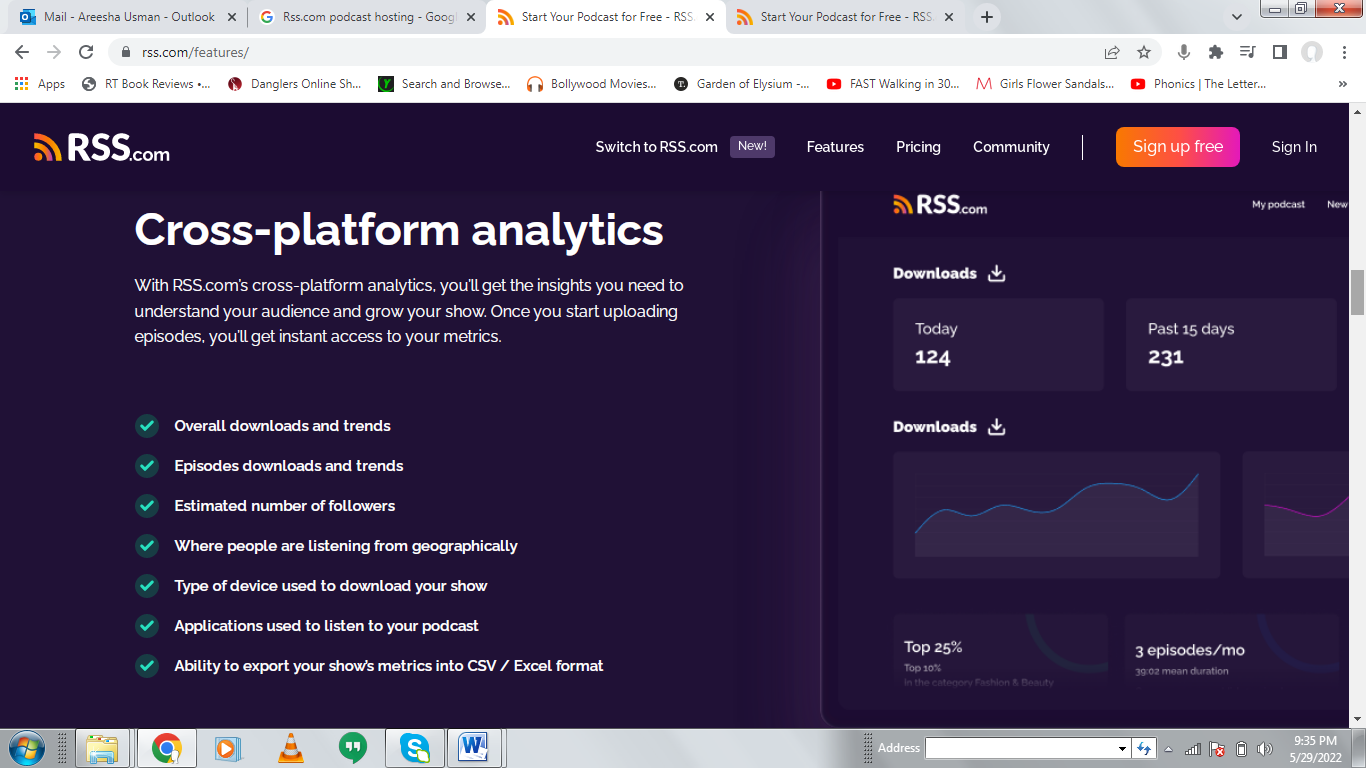This screenshot has width=1366, height=768.
Task: Open Google Hangouts from the taskbar
Action: point(352,748)
